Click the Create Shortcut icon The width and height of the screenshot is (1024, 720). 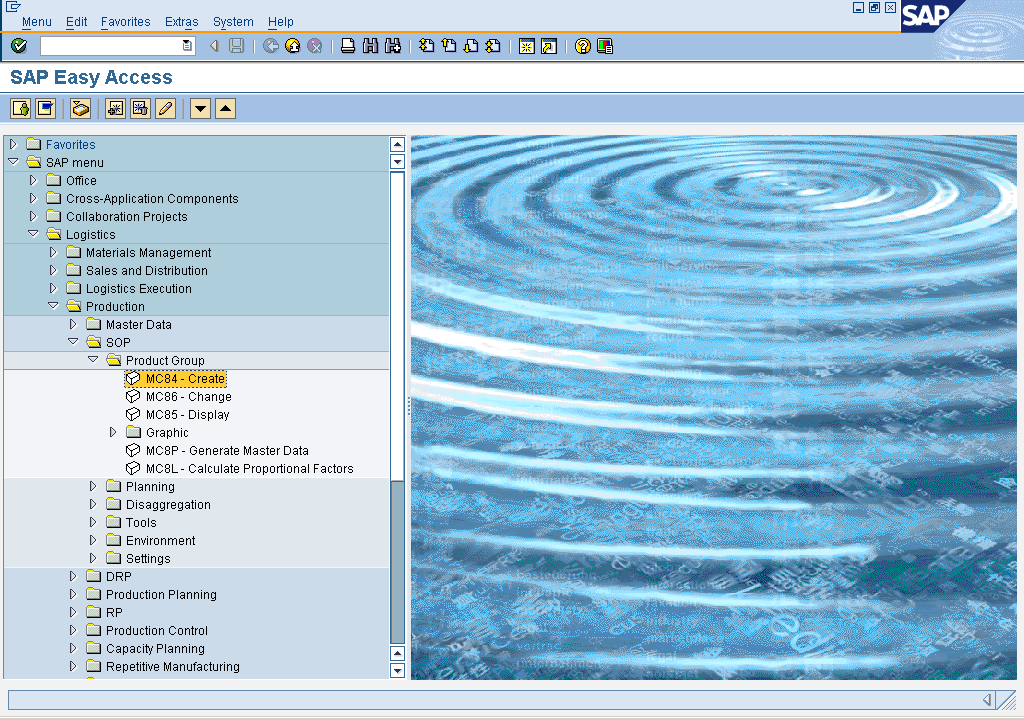point(549,46)
